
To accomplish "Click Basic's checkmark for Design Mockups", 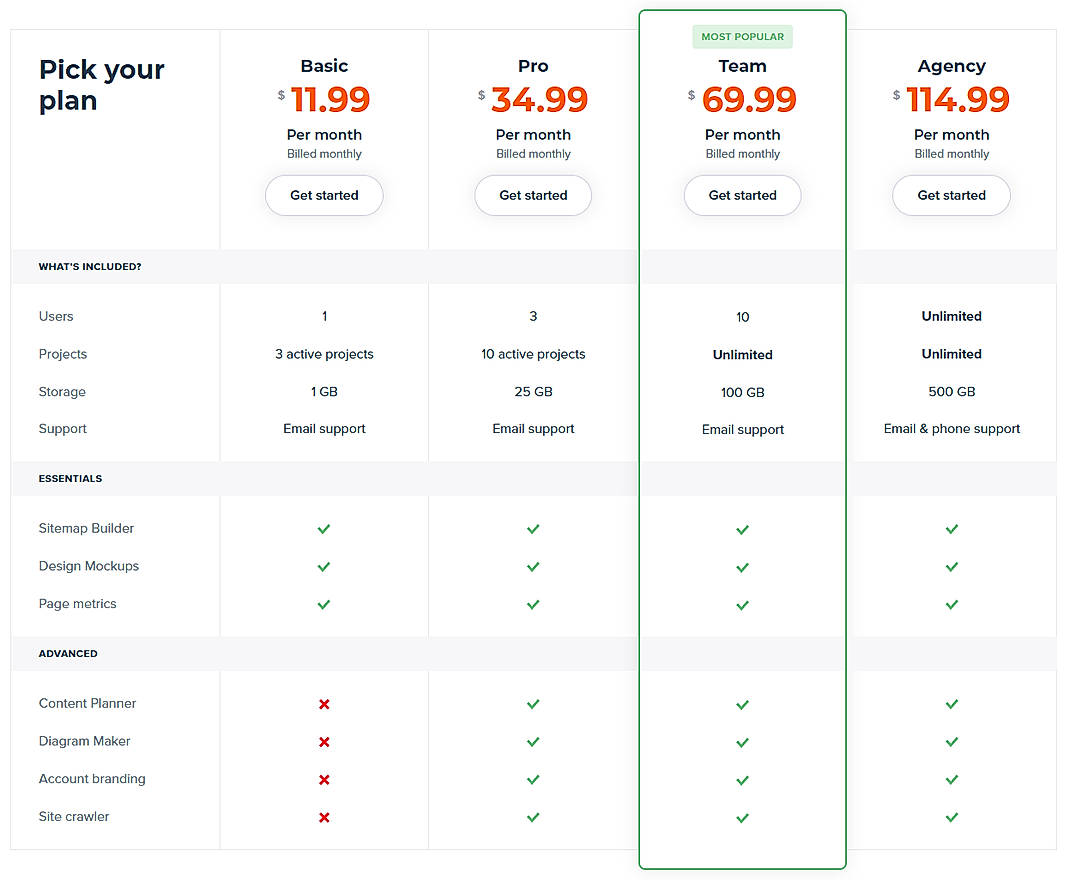I will click(x=324, y=566).
